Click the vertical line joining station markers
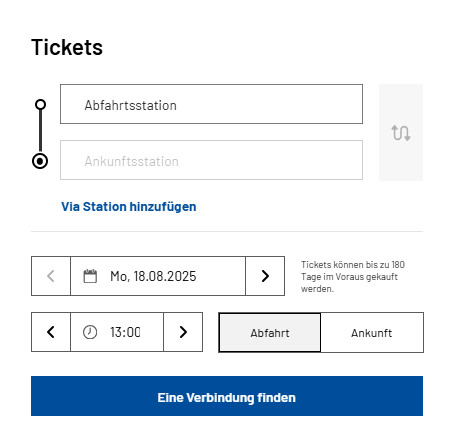Screen dimensions: 451x445 pos(40,131)
